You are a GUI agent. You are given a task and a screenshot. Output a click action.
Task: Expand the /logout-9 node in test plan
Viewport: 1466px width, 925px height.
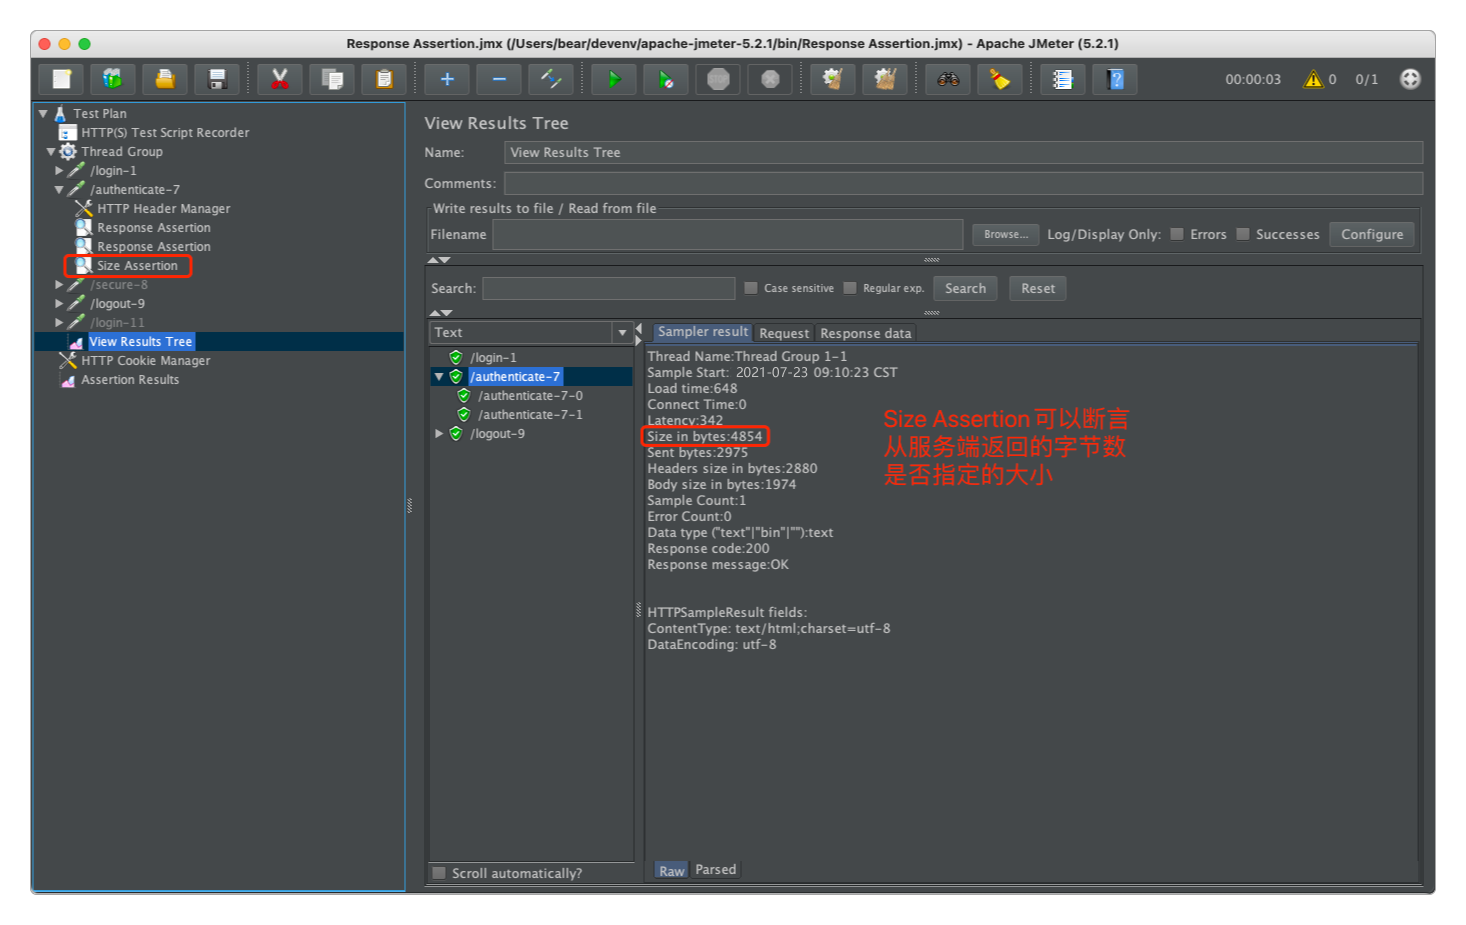pyautogui.click(x=59, y=304)
